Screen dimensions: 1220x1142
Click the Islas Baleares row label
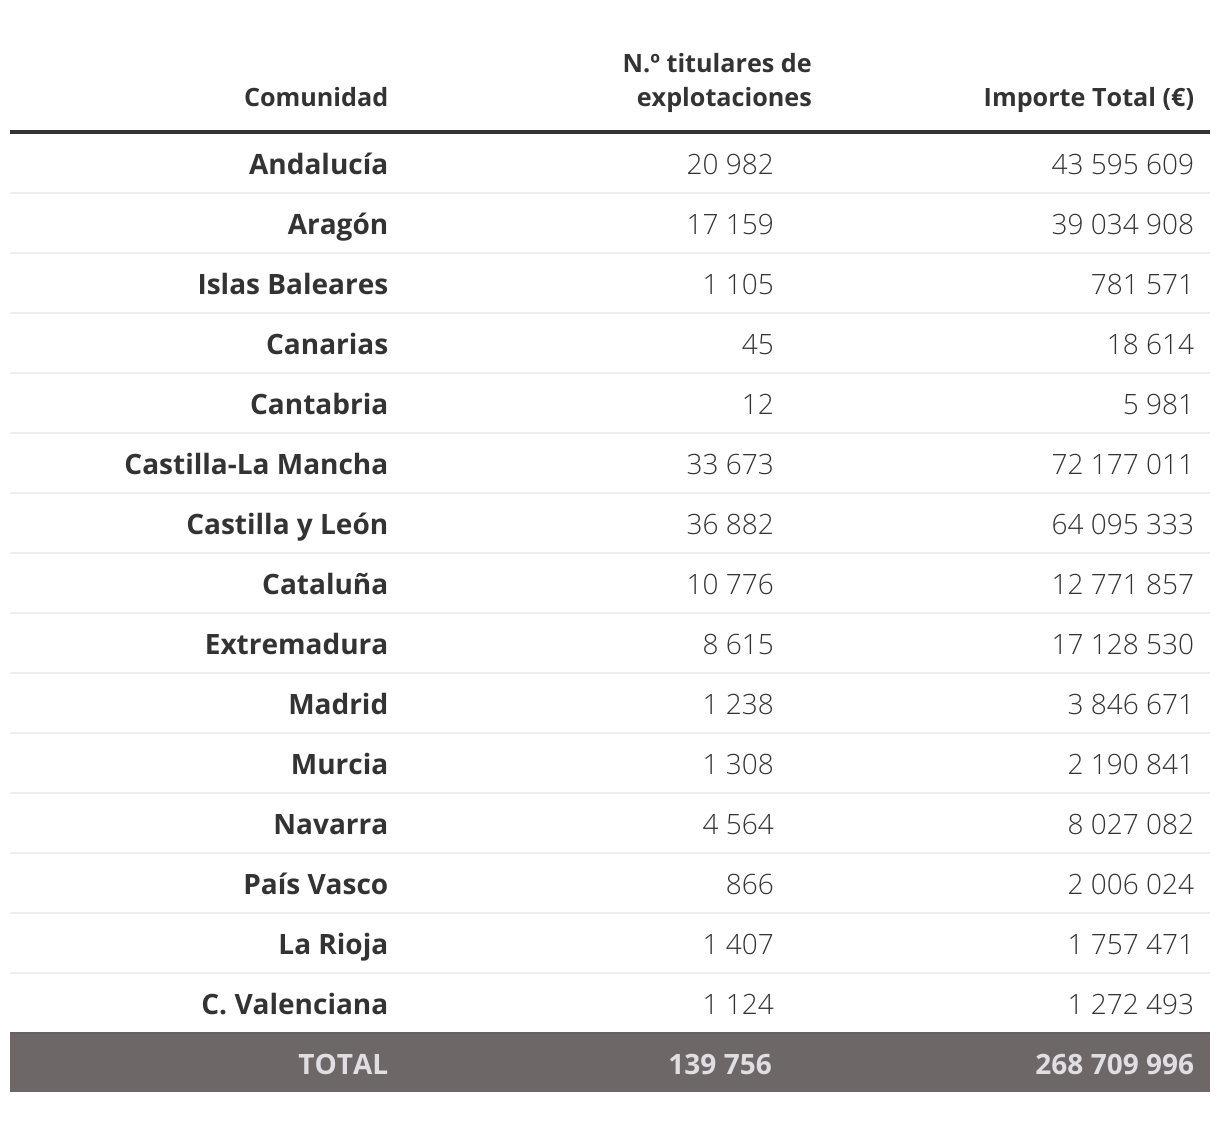pos(292,284)
